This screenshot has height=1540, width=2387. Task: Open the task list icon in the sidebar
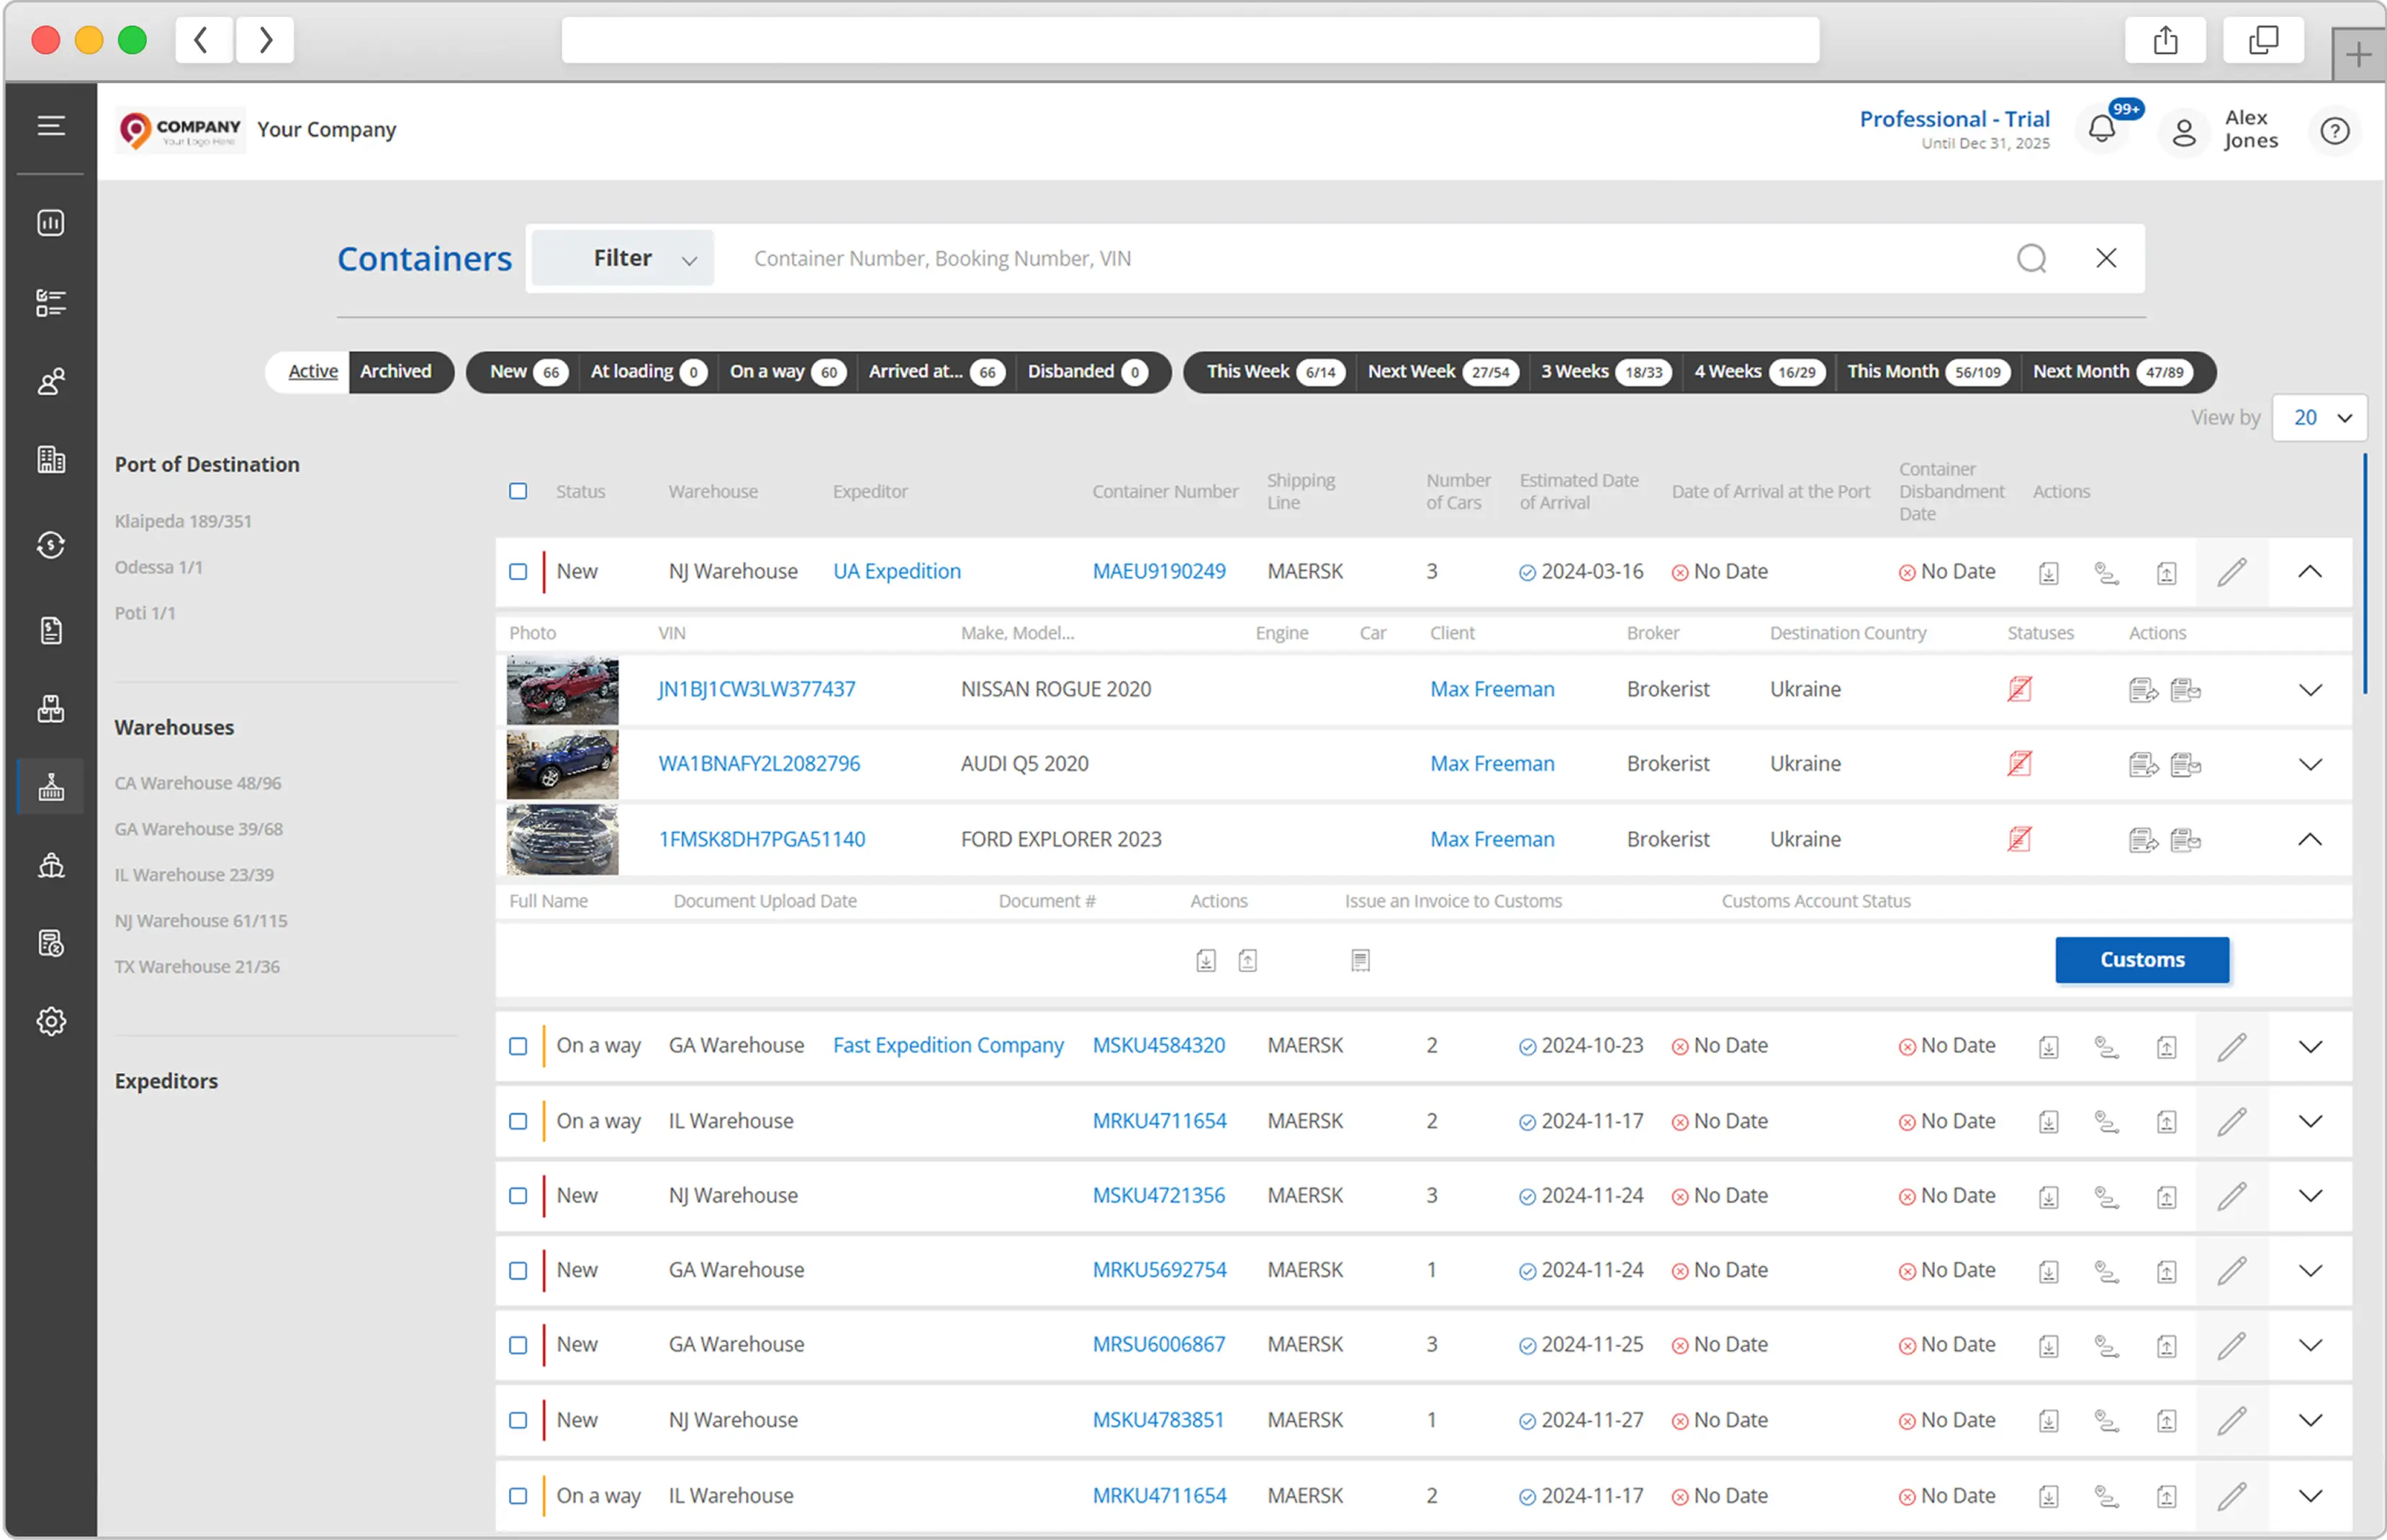51,302
